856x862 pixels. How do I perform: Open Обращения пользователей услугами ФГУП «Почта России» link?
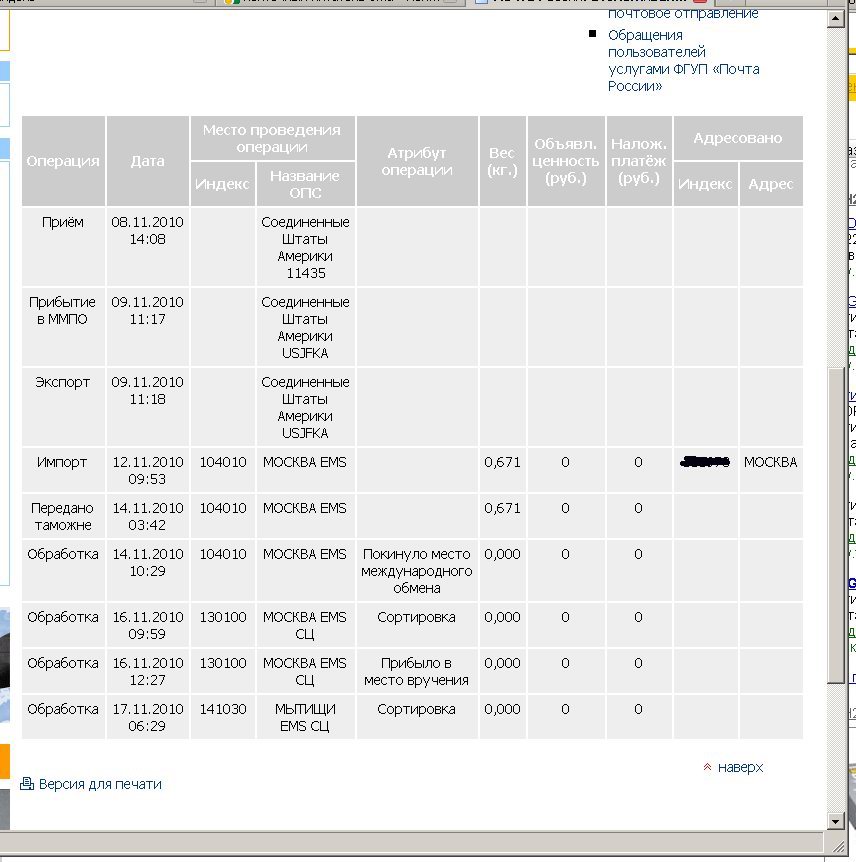point(684,60)
